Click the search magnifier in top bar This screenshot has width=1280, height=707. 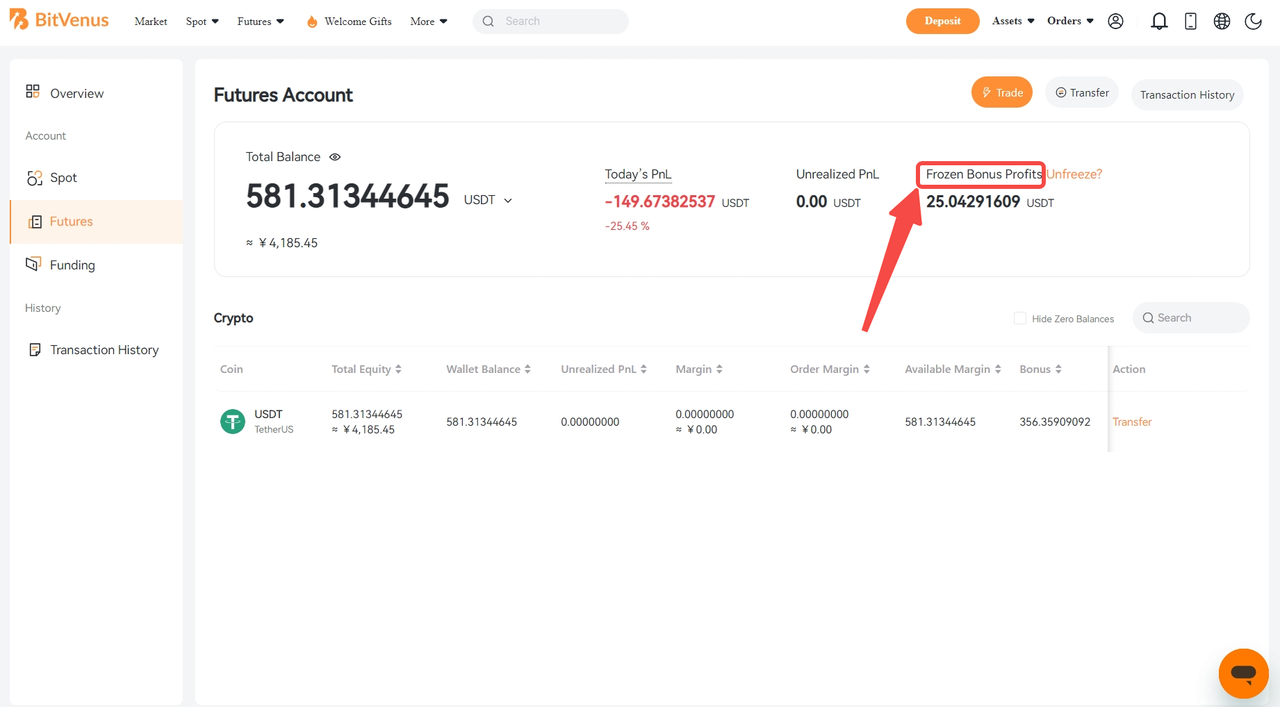[488, 21]
